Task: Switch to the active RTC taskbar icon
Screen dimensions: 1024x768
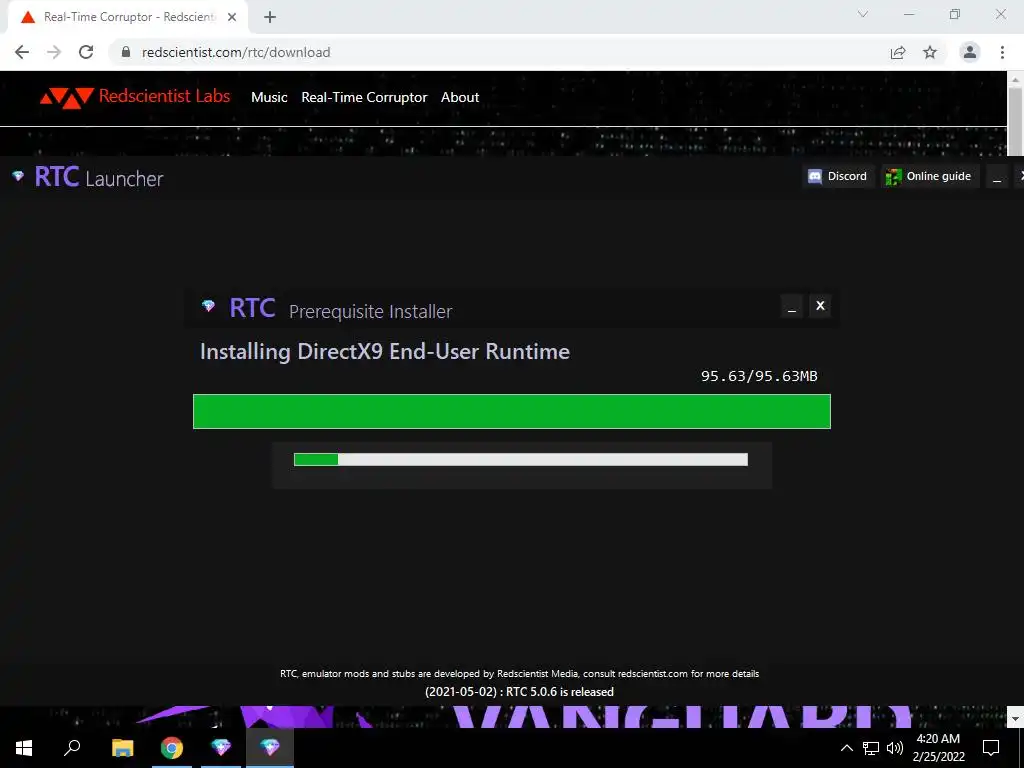Action: 270,748
